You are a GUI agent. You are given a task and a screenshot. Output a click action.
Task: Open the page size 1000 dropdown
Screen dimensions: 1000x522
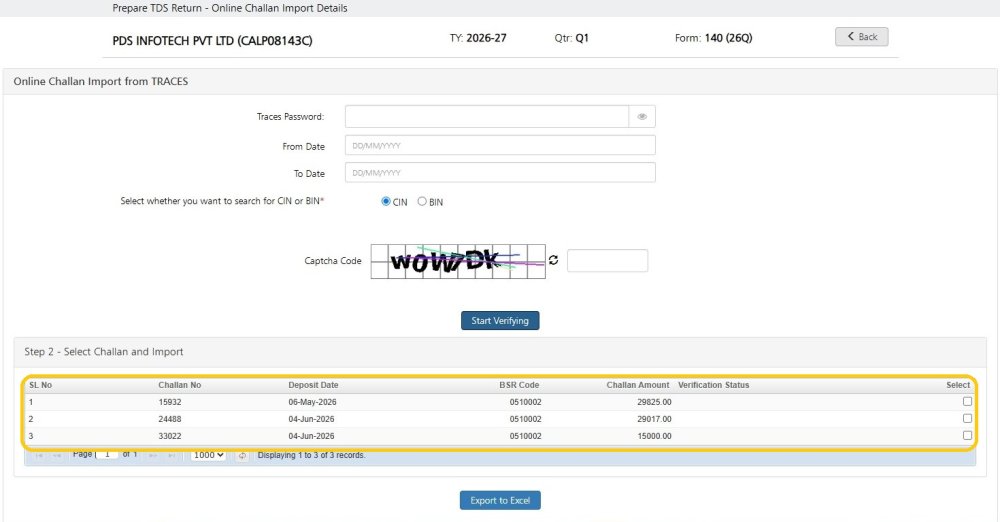(209, 455)
